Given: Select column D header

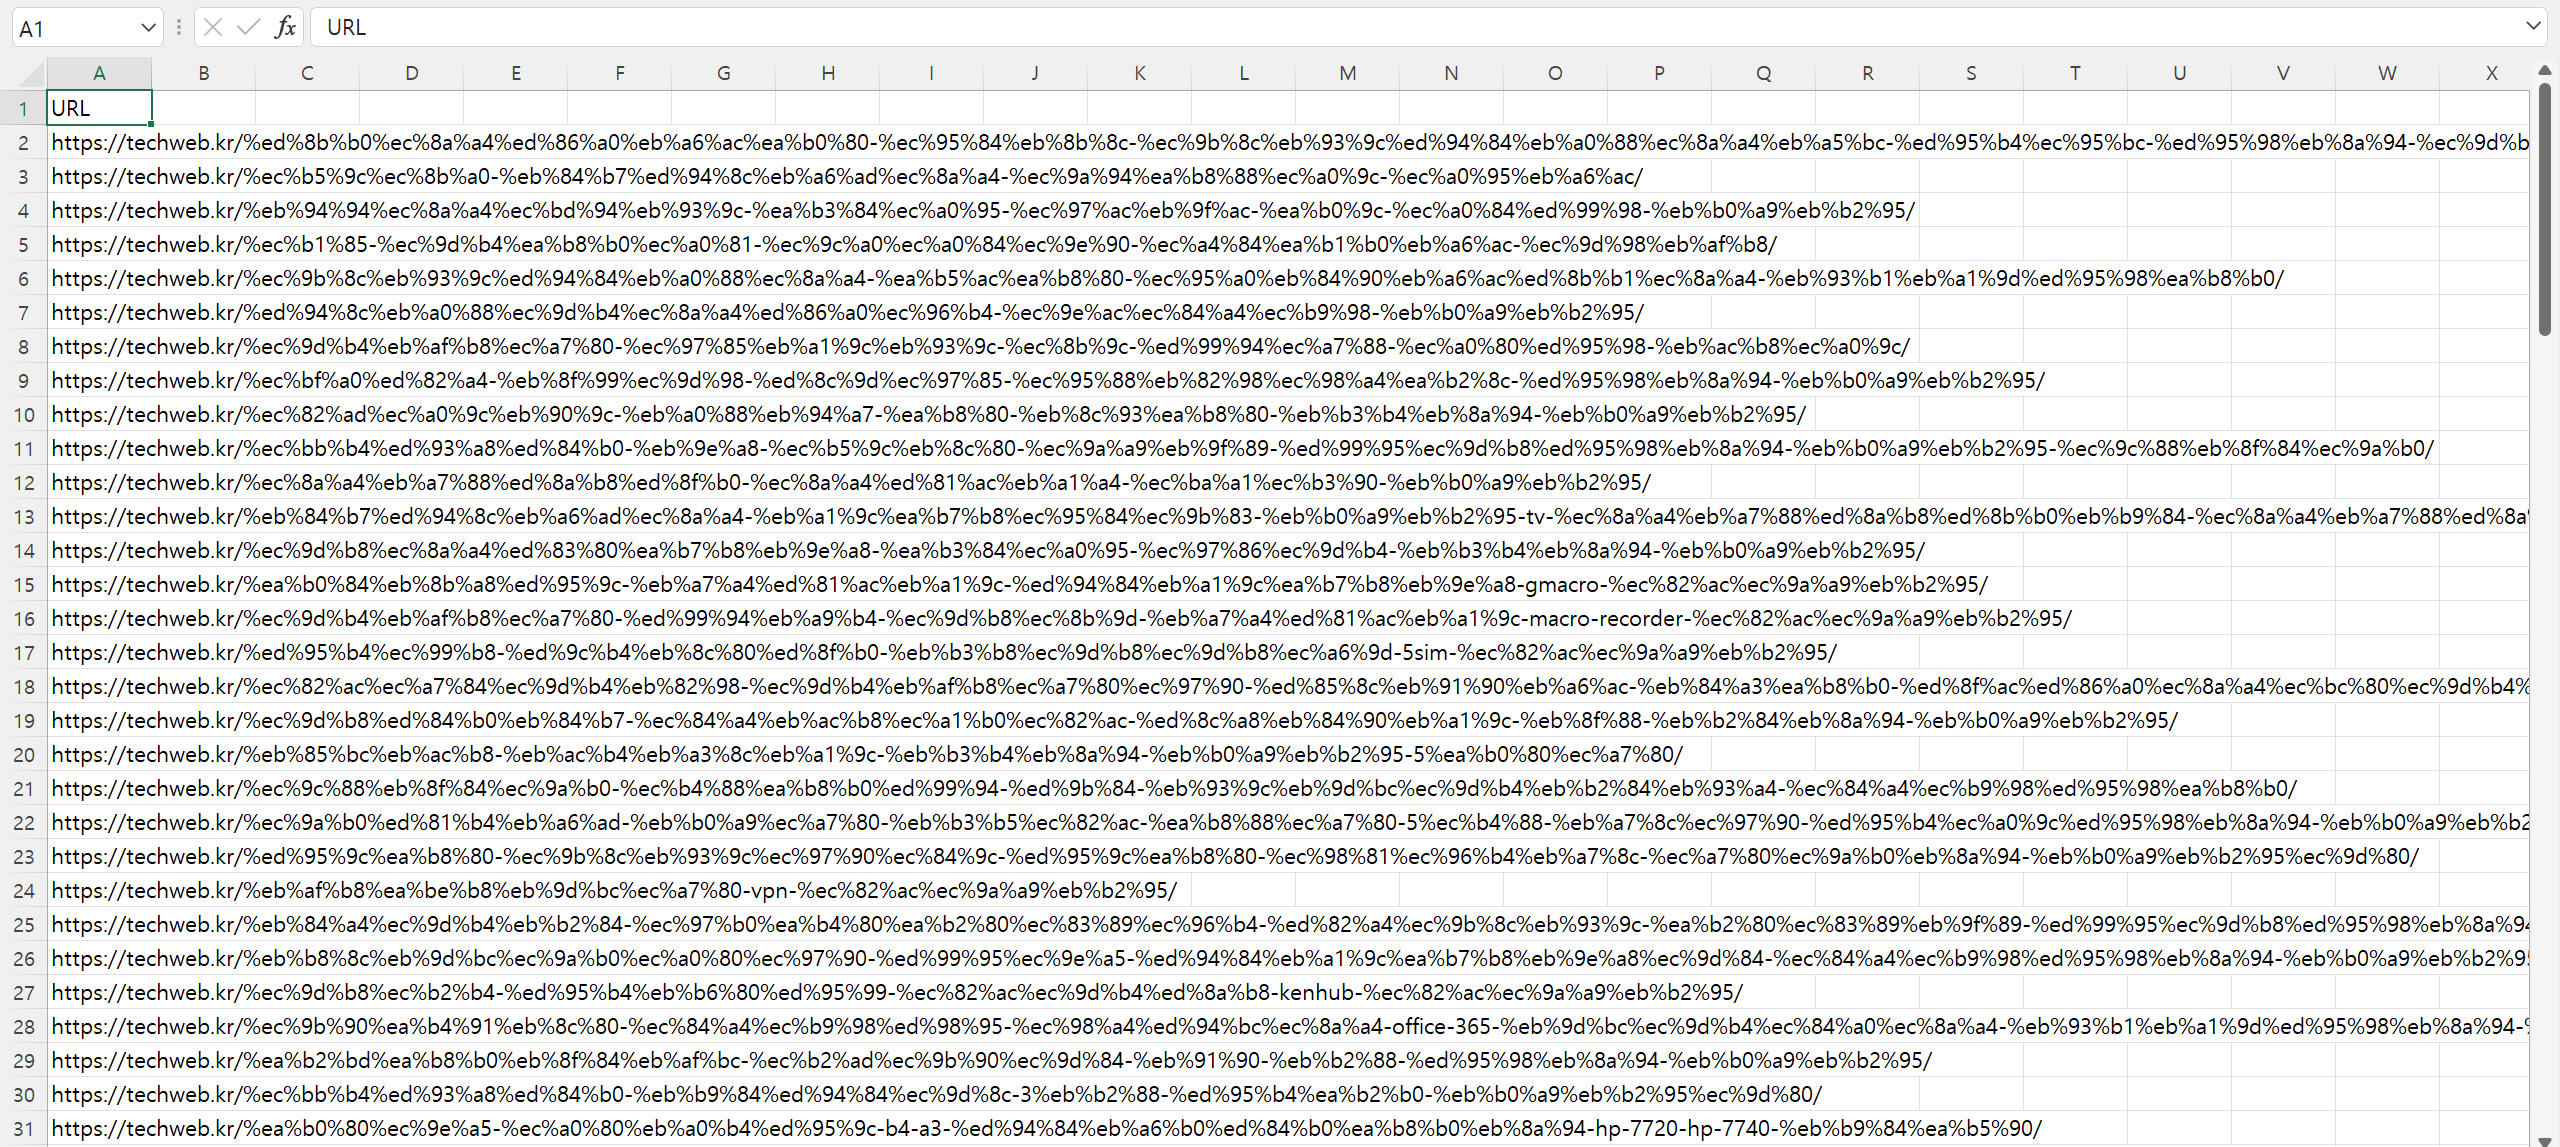Looking at the screenshot, I should (412, 73).
